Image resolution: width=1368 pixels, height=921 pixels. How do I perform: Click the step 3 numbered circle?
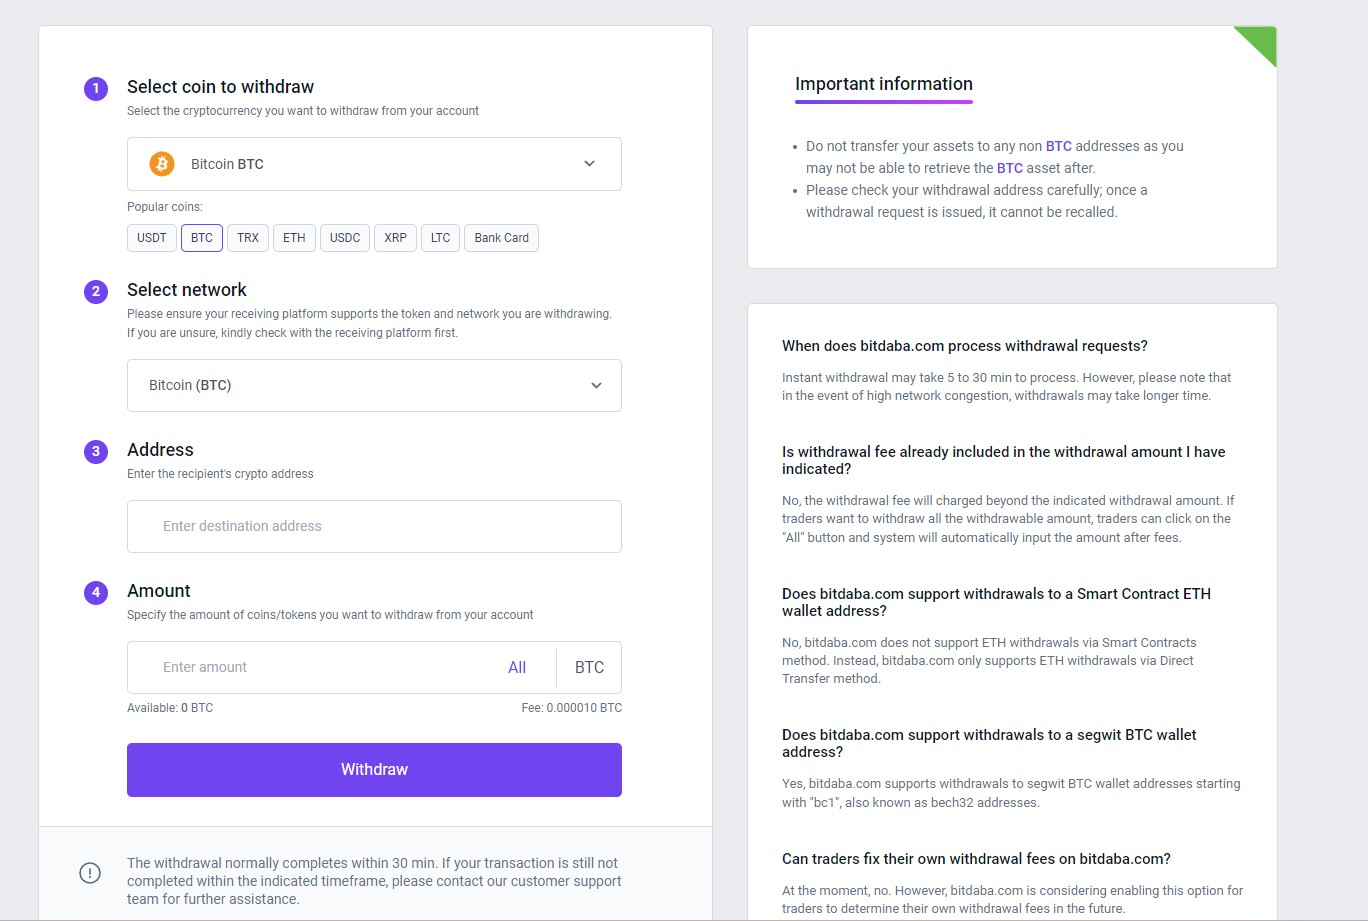coord(96,451)
